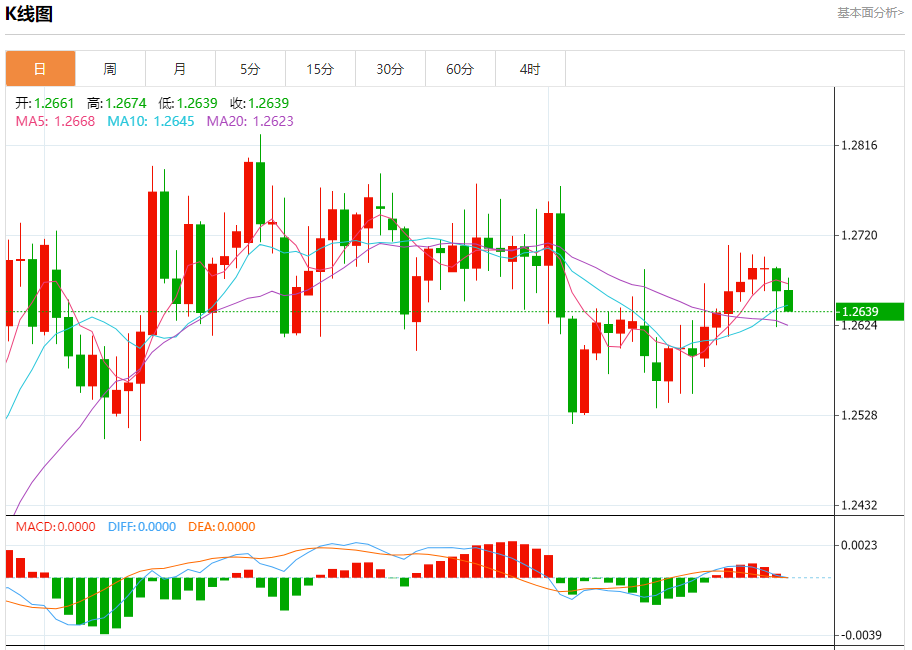The width and height of the screenshot is (912, 650).
Task: Select the 日 daily chart tab
Action: (41, 69)
